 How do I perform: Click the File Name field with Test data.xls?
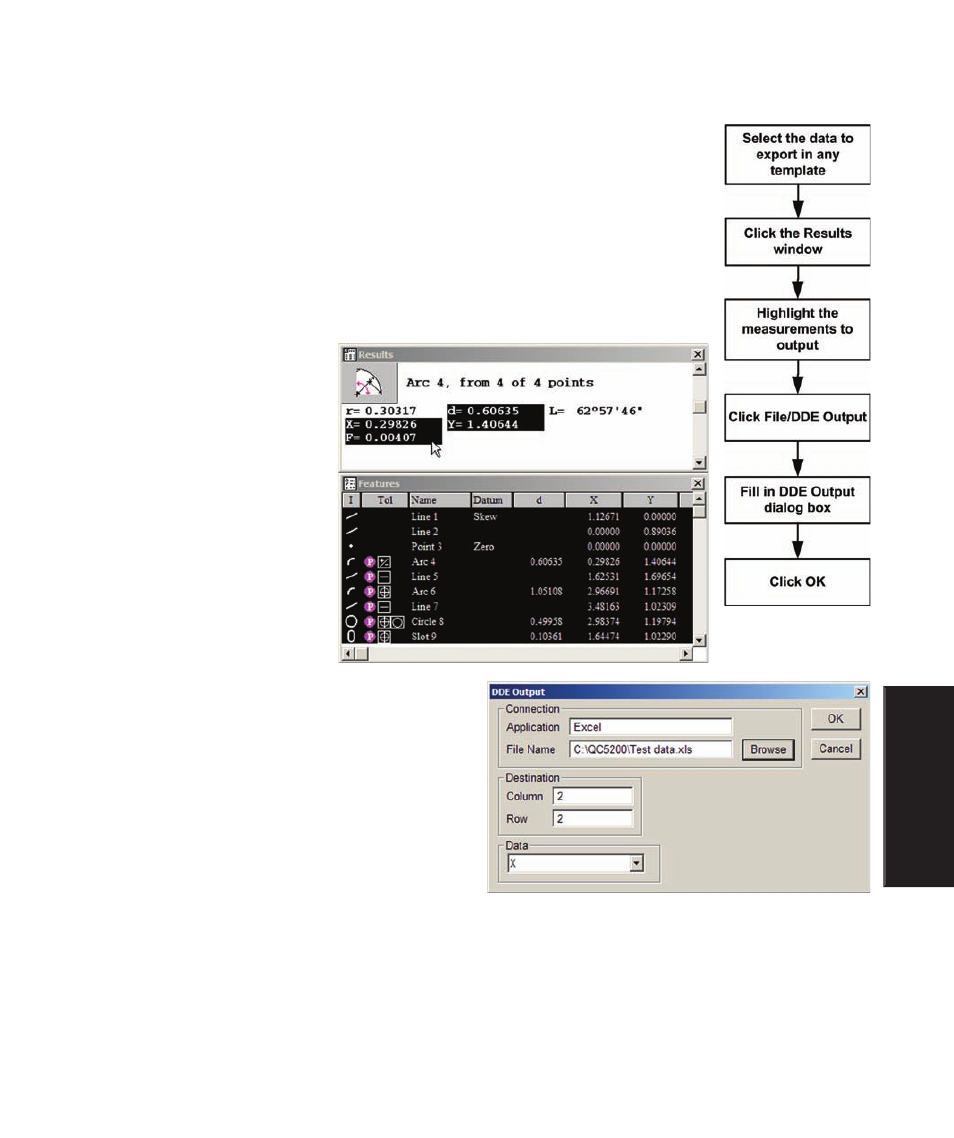click(651, 749)
